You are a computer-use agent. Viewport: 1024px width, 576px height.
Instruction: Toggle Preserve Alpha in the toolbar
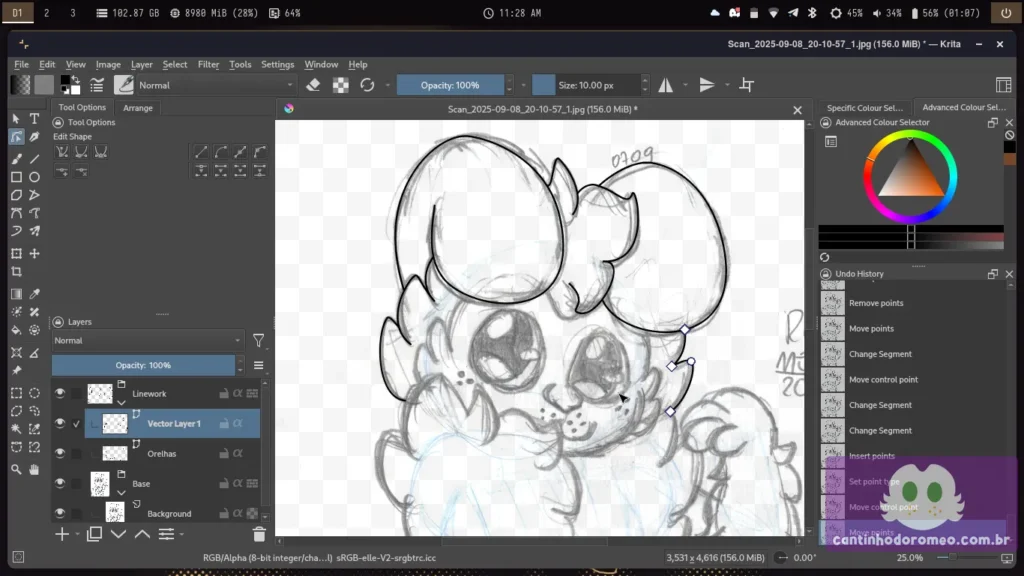pos(340,85)
